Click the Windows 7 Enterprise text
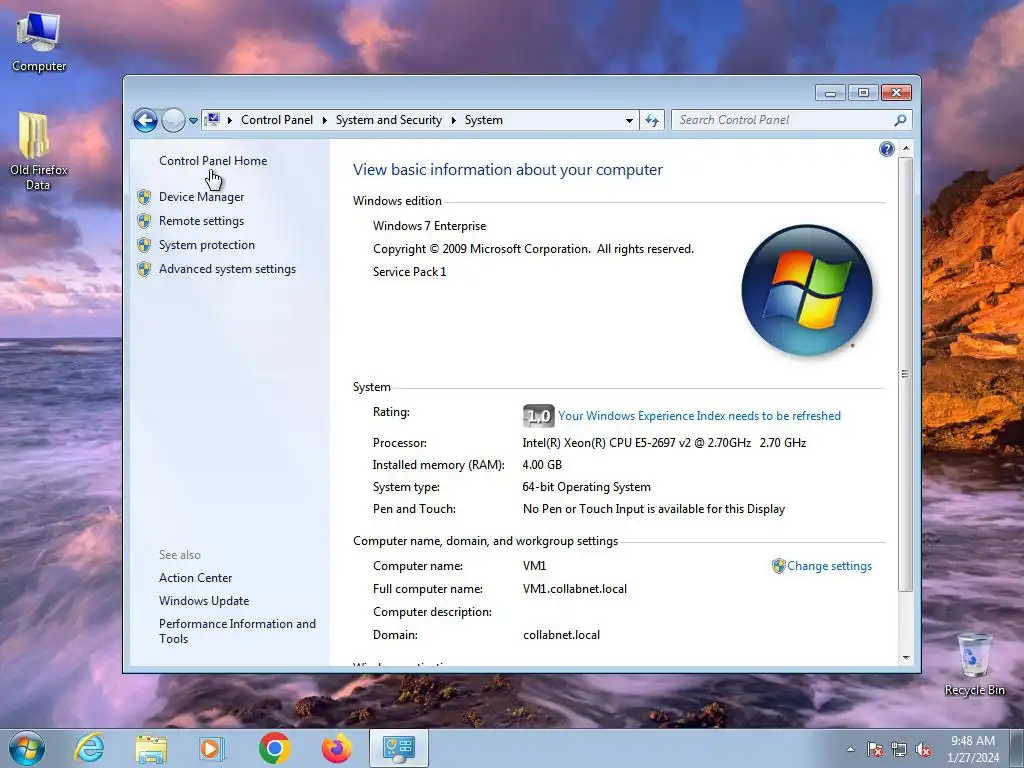The image size is (1024, 768). pos(429,226)
